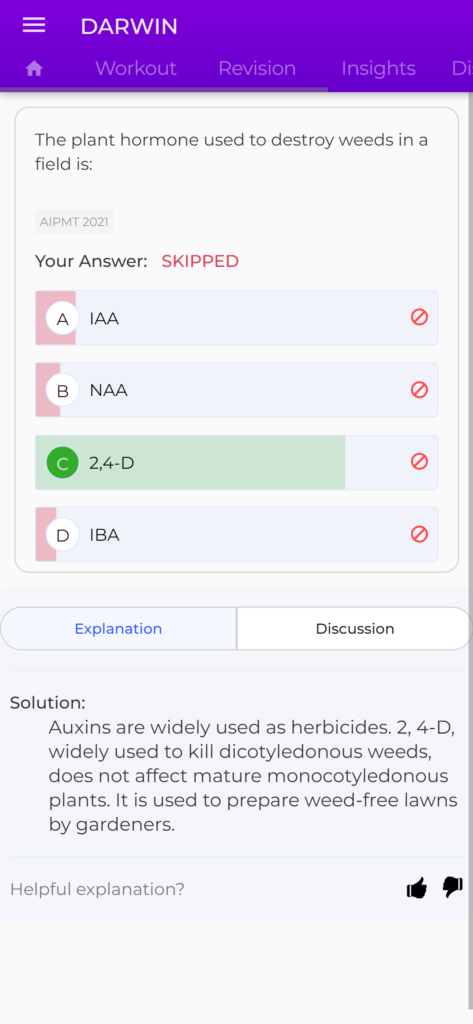
Task: Click the IBA answer option row
Action: pyautogui.click(x=236, y=534)
